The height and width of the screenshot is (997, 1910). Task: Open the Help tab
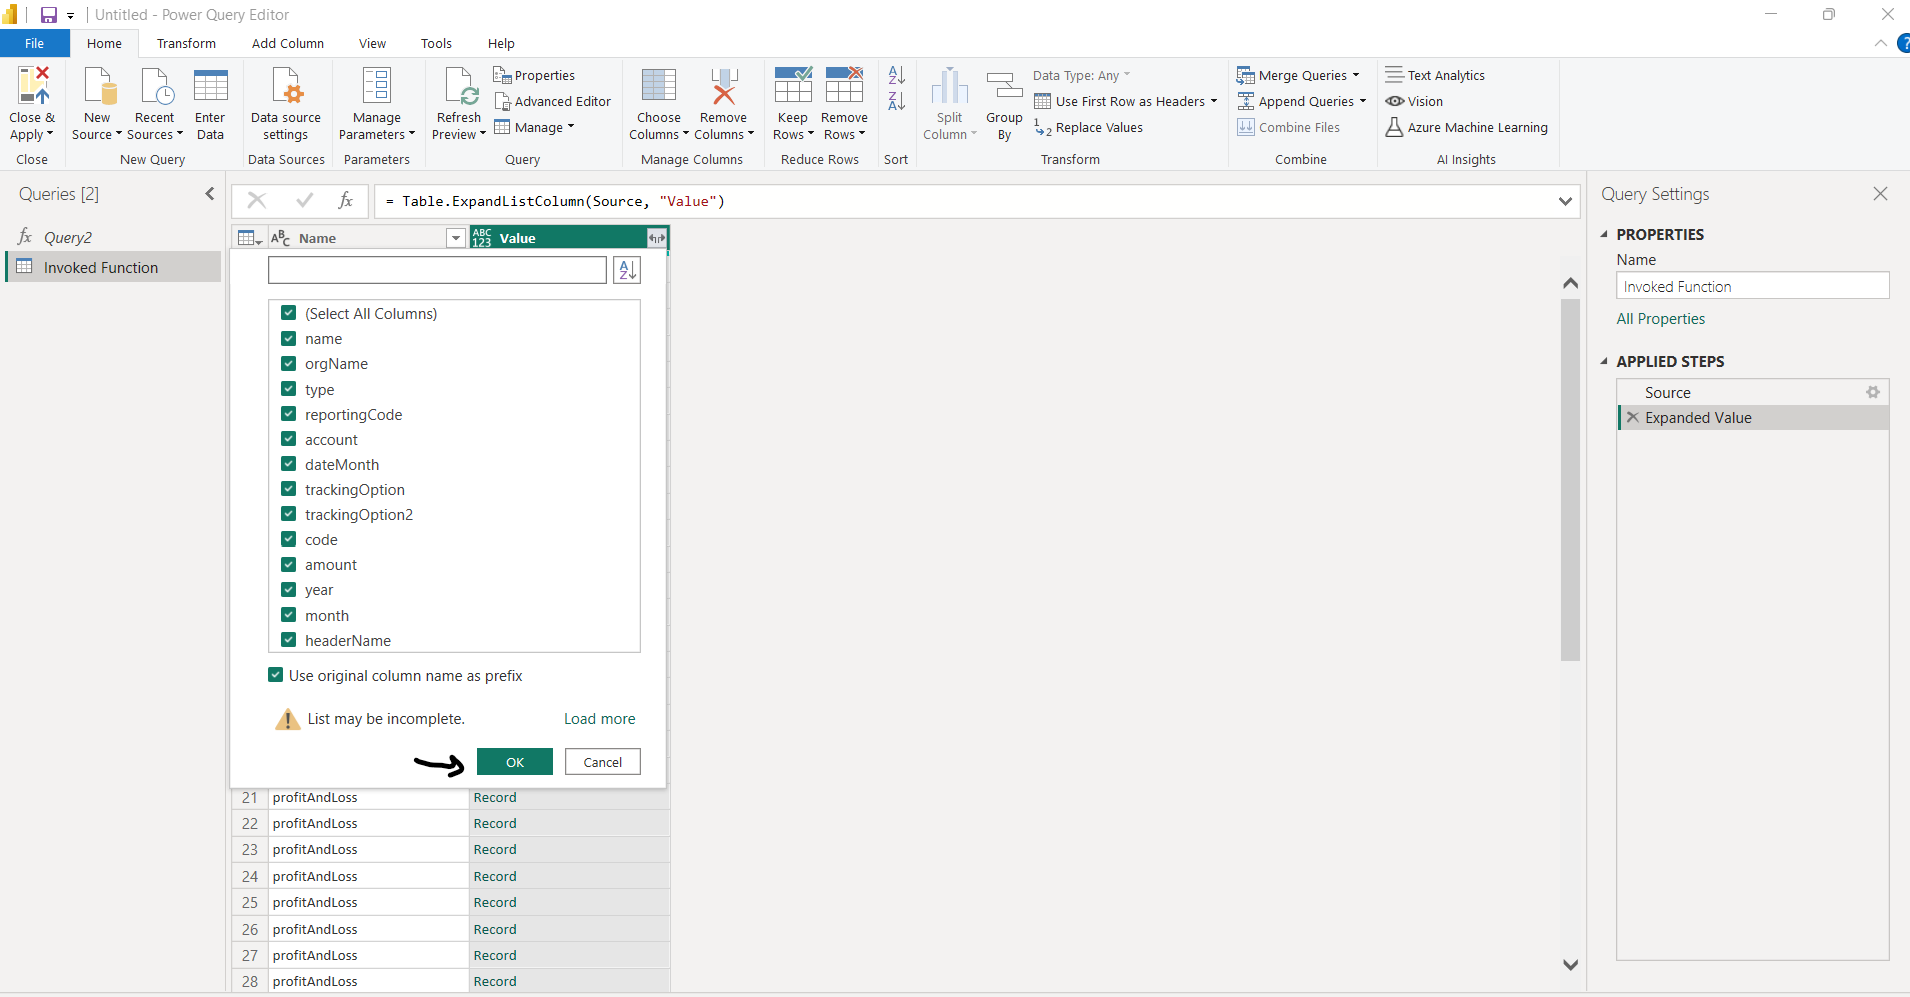(501, 43)
